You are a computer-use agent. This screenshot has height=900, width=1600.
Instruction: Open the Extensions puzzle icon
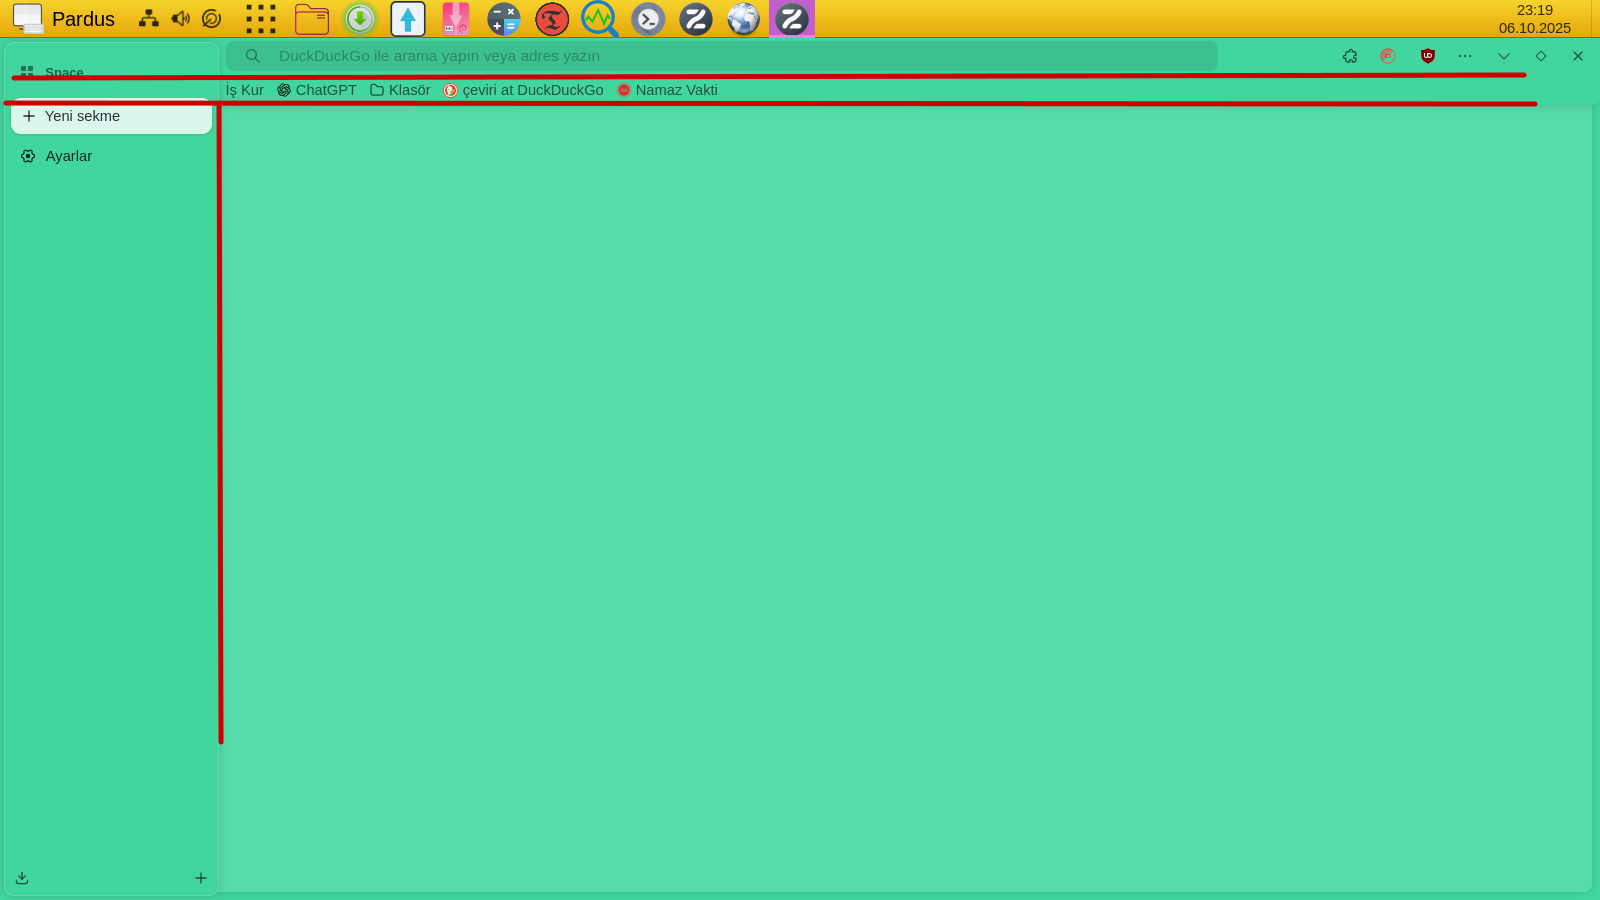(x=1350, y=56)
